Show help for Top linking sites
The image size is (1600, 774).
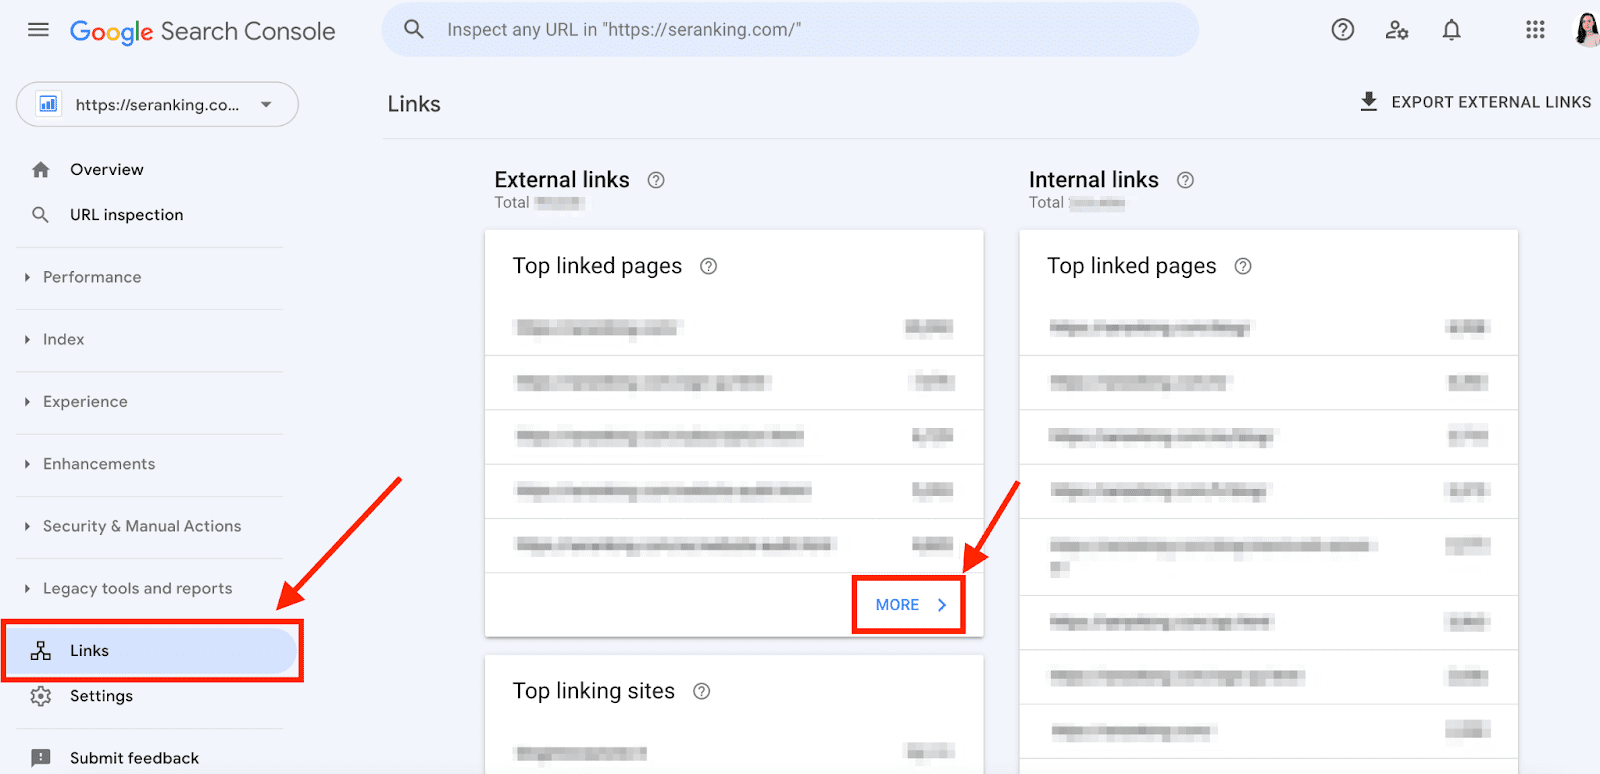coord(702,691)
